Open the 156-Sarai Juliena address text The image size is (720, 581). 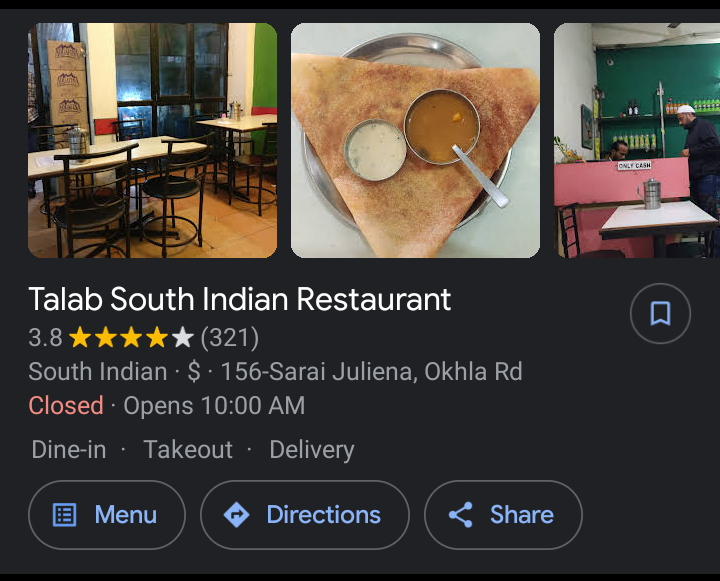[x=372, y=371]
